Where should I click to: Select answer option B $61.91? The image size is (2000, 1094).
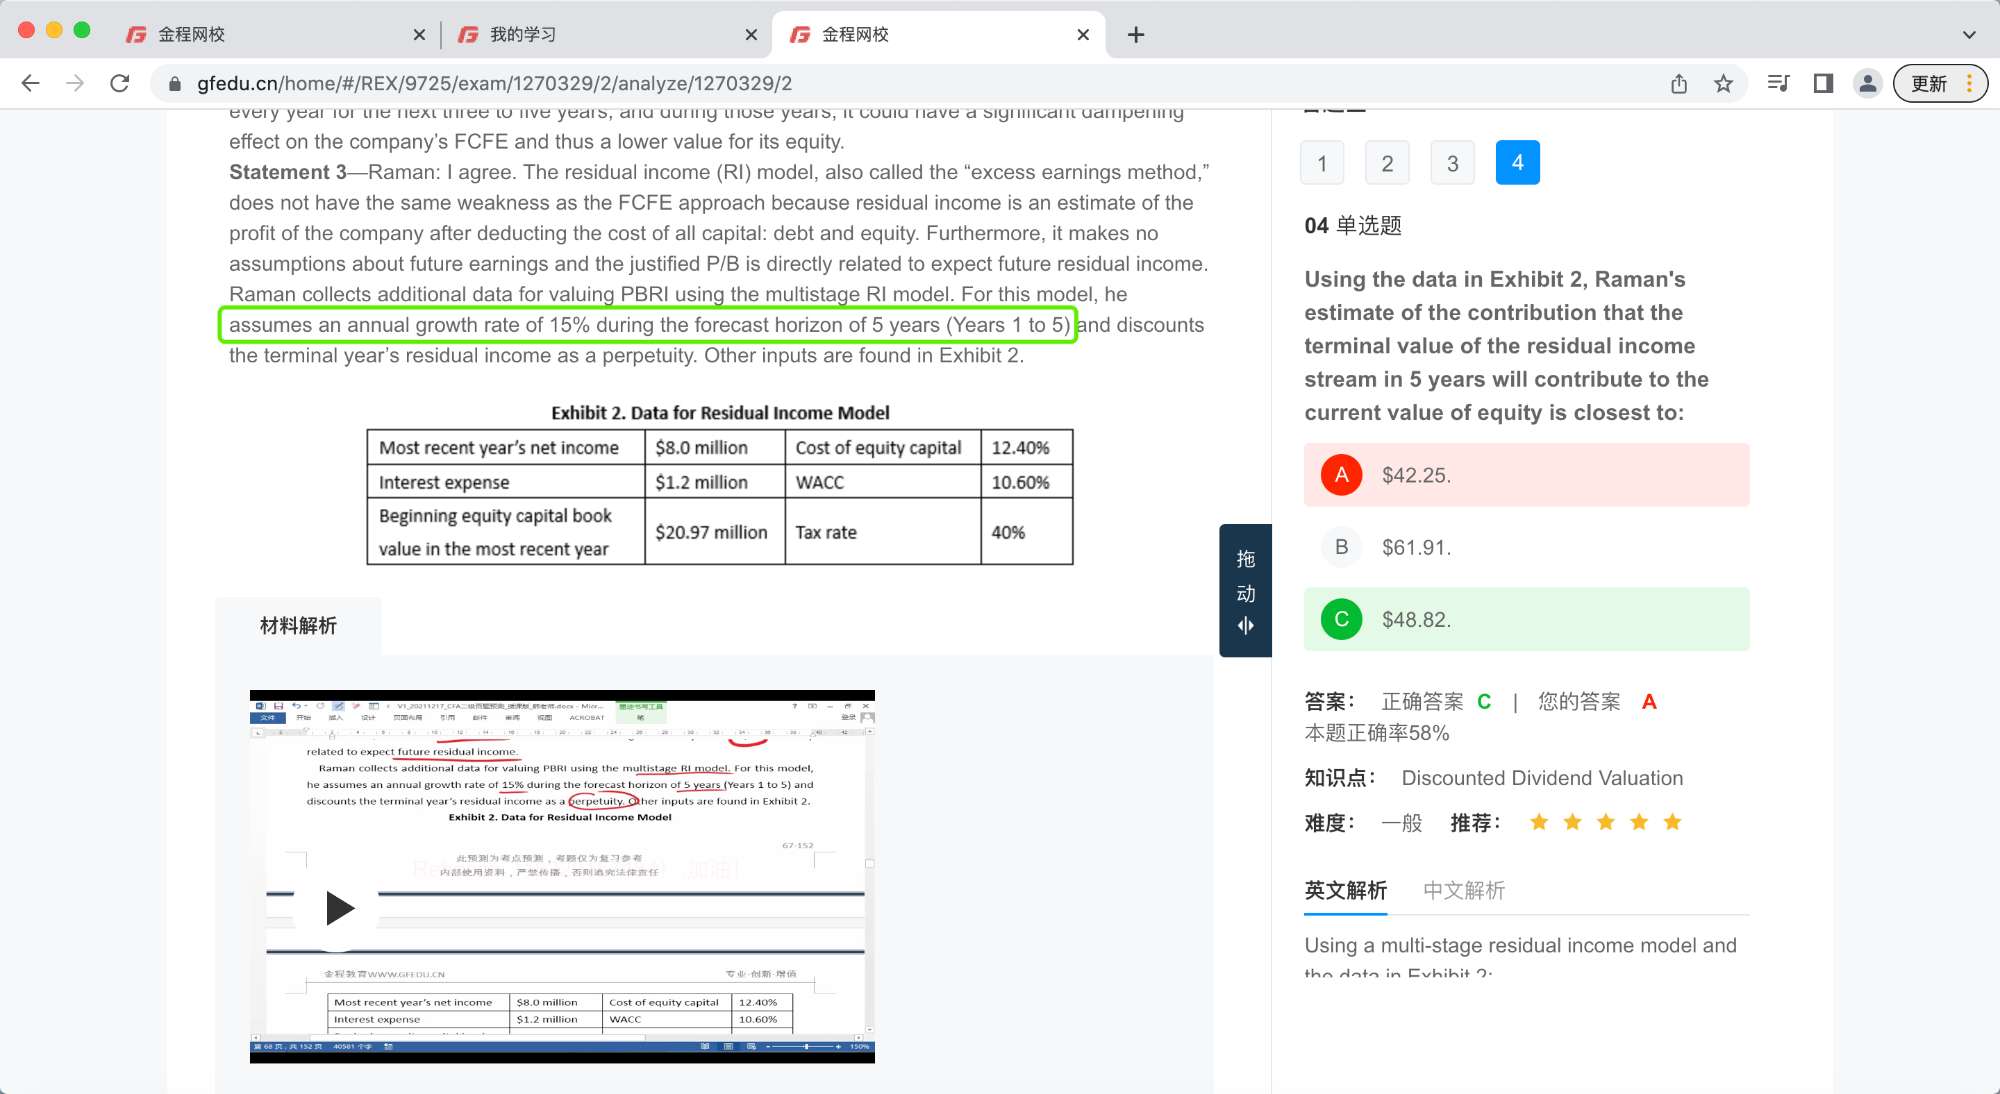pos(1526,547)
